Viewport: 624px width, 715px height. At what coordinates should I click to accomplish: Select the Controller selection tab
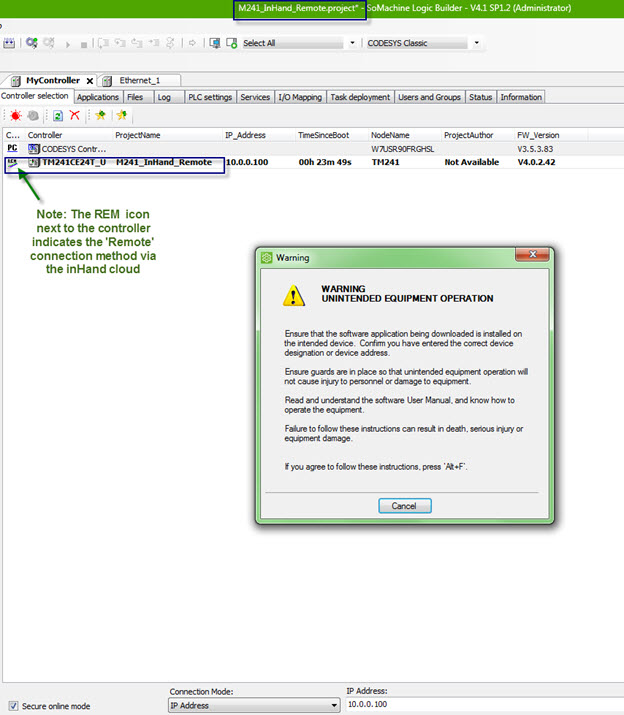coord(36,96)
